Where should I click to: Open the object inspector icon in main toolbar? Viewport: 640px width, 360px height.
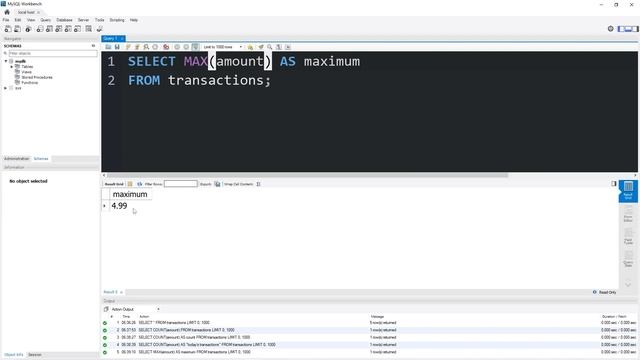pyautogui.click(x=28, y=29)
